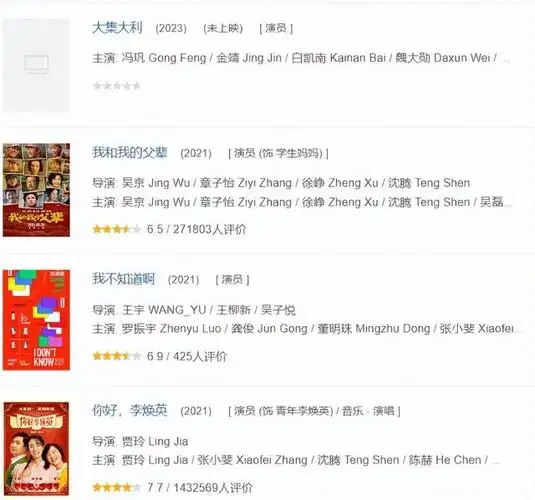
Task: Click the red I DON'T KNOW poster
Action: tap(36, 320)
